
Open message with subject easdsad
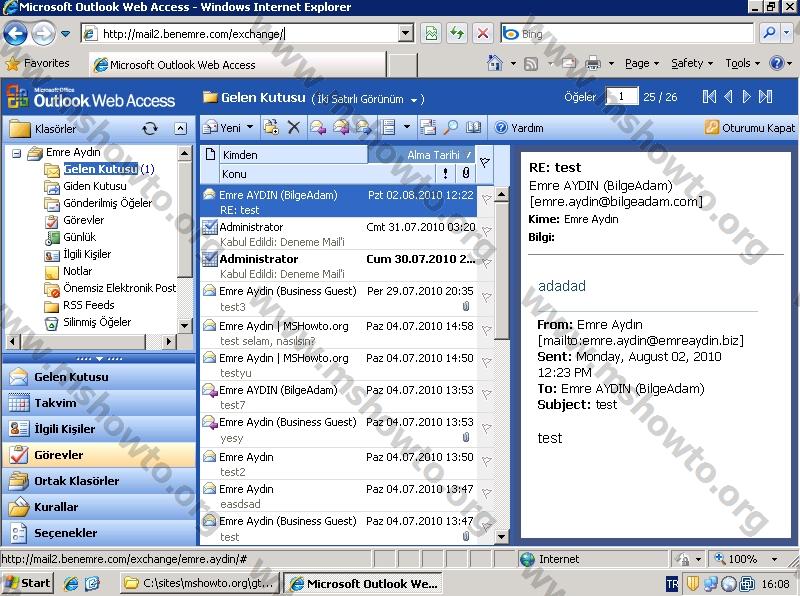point(339,496)
